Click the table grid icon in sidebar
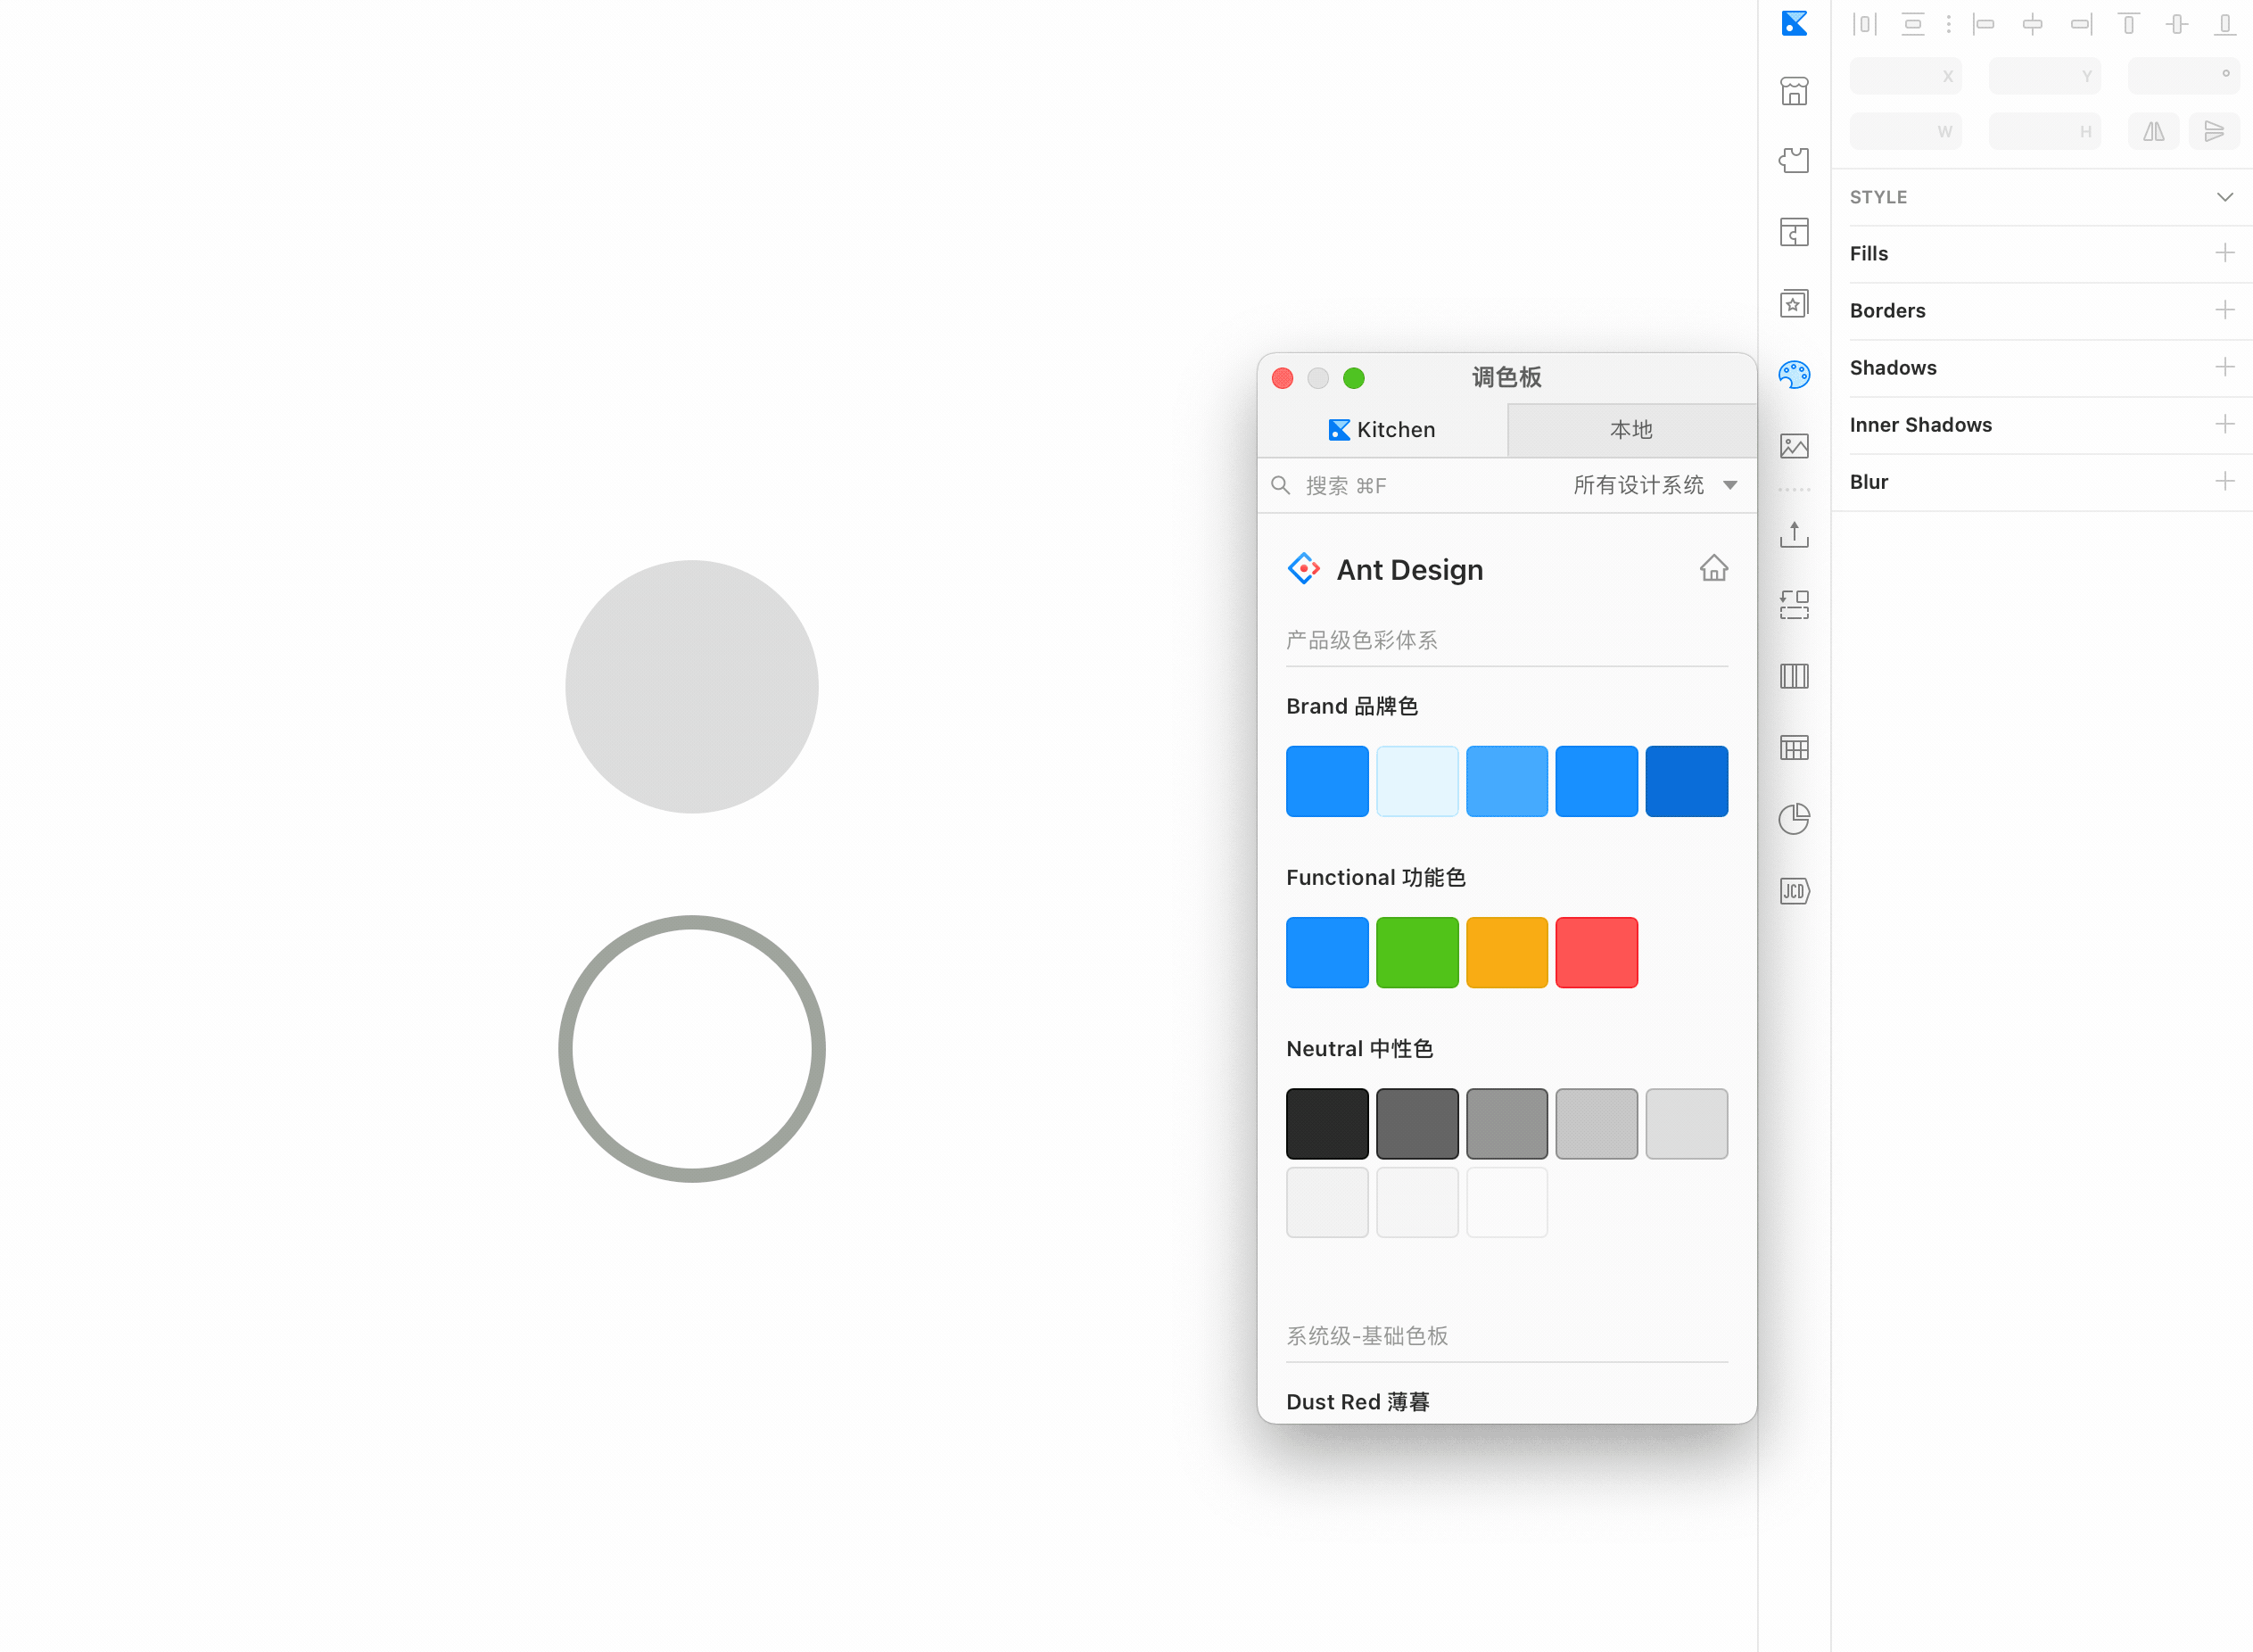This screenshot has height=1652, width=2253. pos(1794,747)
